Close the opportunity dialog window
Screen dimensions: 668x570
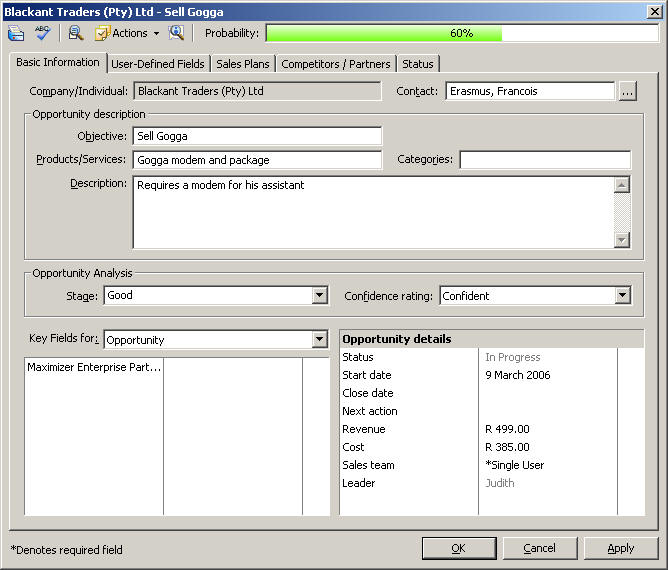click(x=655, y=11)
